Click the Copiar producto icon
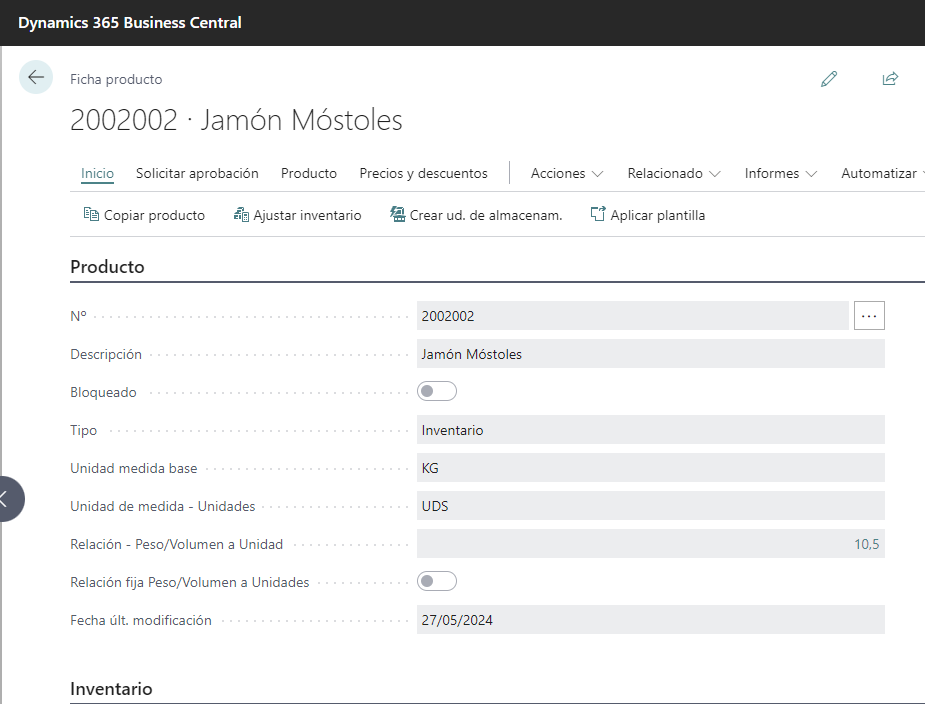This screenshot has width=925, height=704. pyautogui.click(x=91, y=215)
